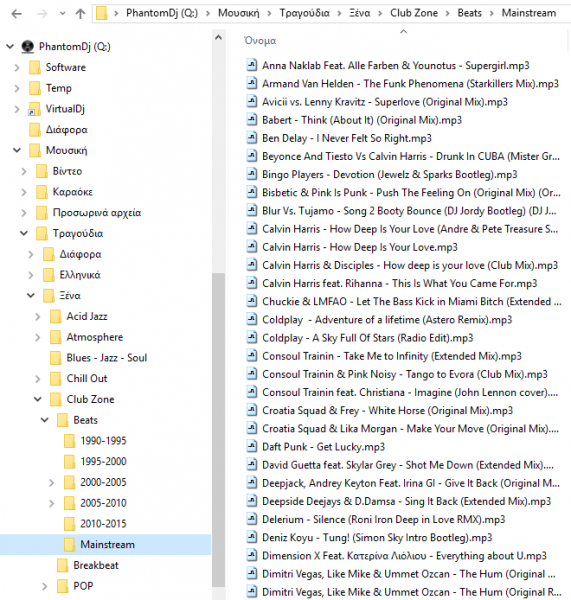Screen dimensions: 571x600
Task: Expand the Chill Out folder
Action: click(x=38, y=379)
